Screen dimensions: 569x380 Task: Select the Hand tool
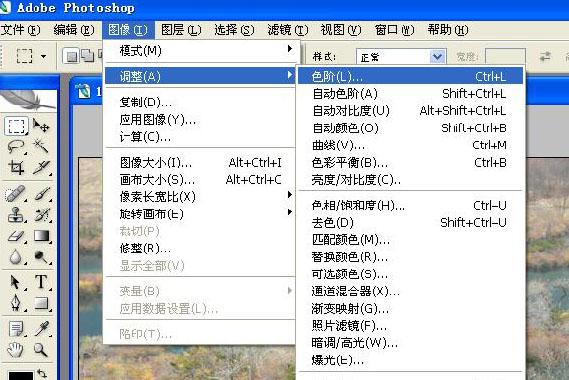16,350
